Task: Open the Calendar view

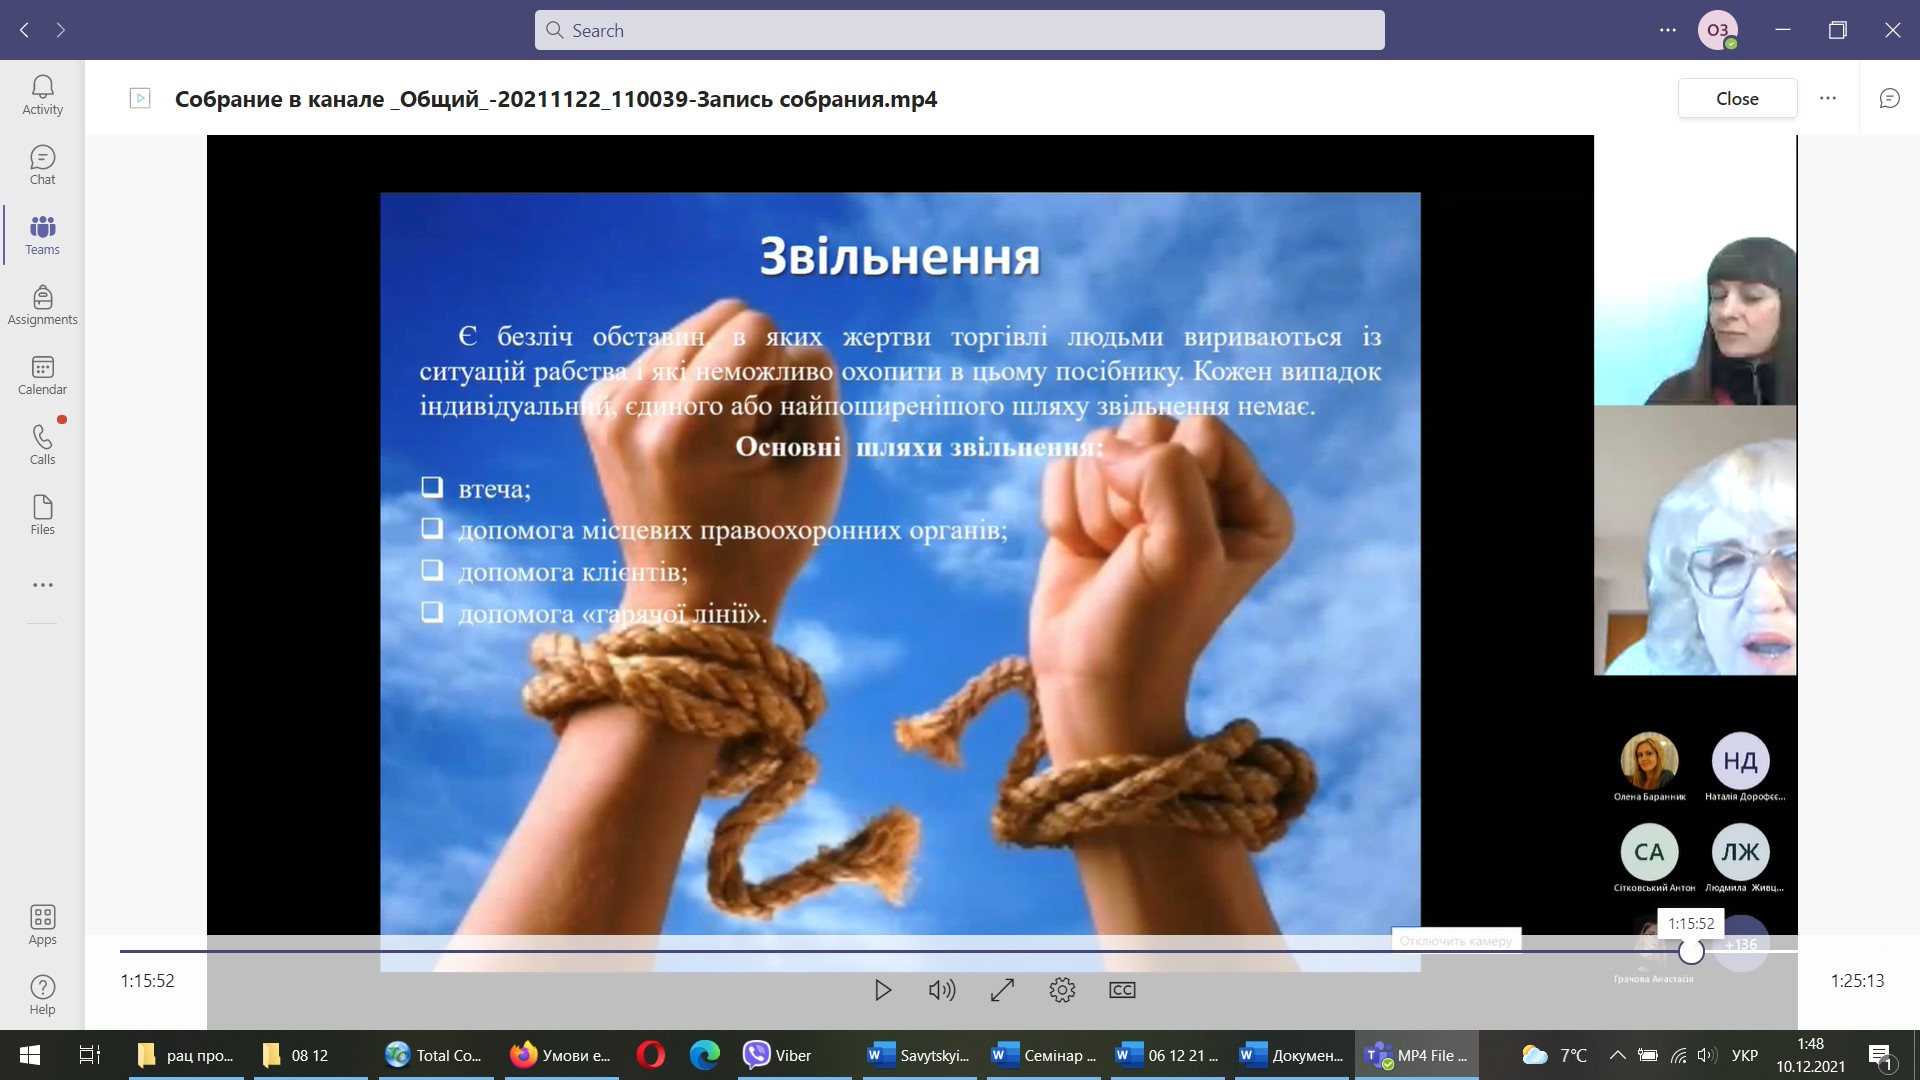Action: pos(42,376)
